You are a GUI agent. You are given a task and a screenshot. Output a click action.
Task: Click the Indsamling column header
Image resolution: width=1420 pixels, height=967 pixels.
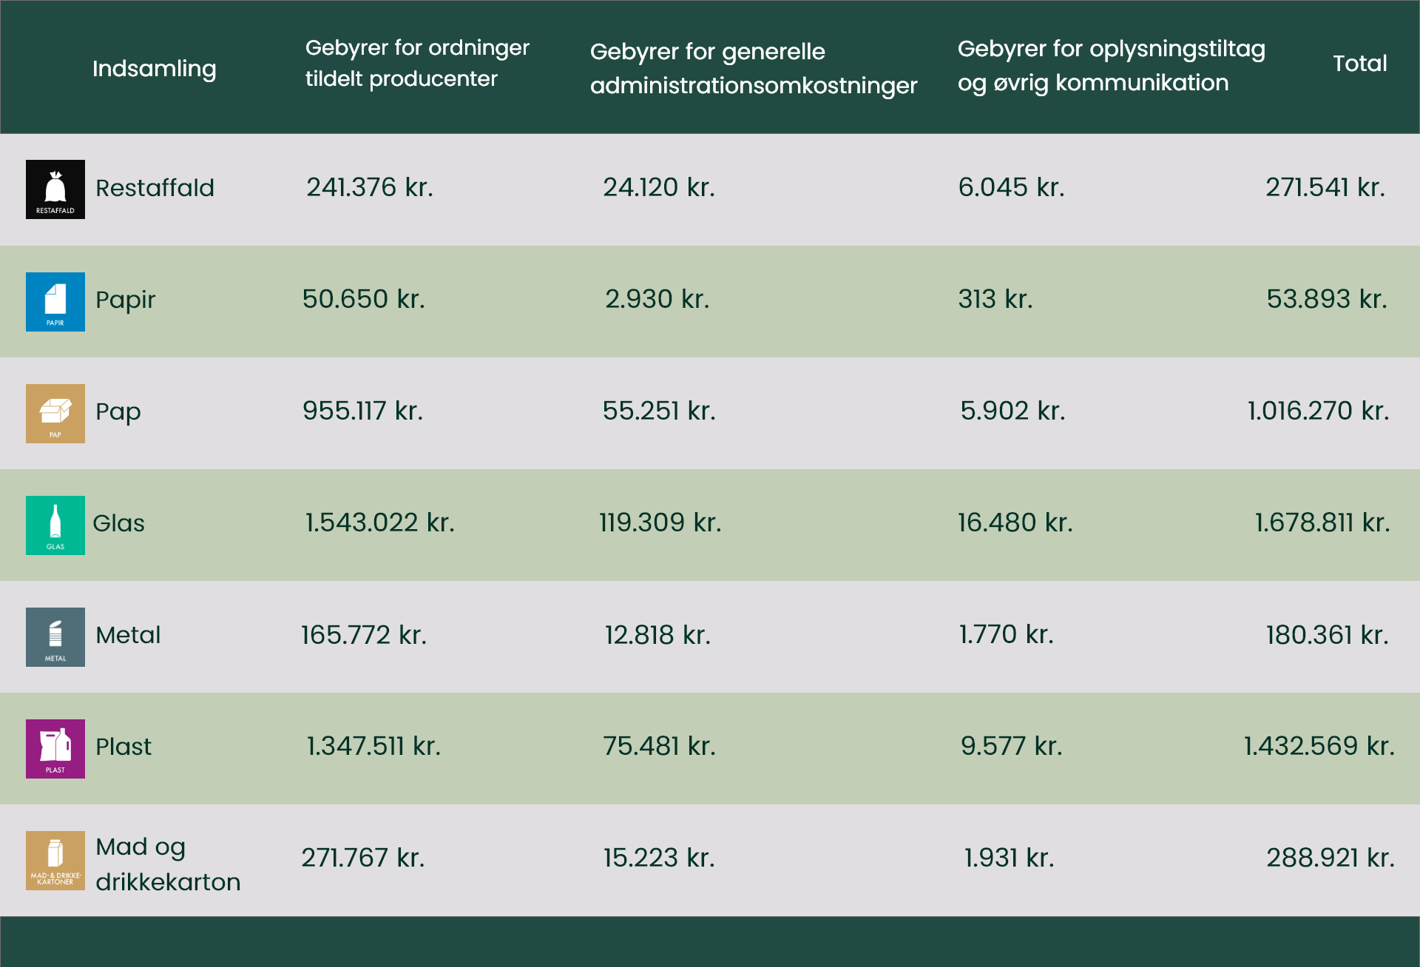point(154,69)
